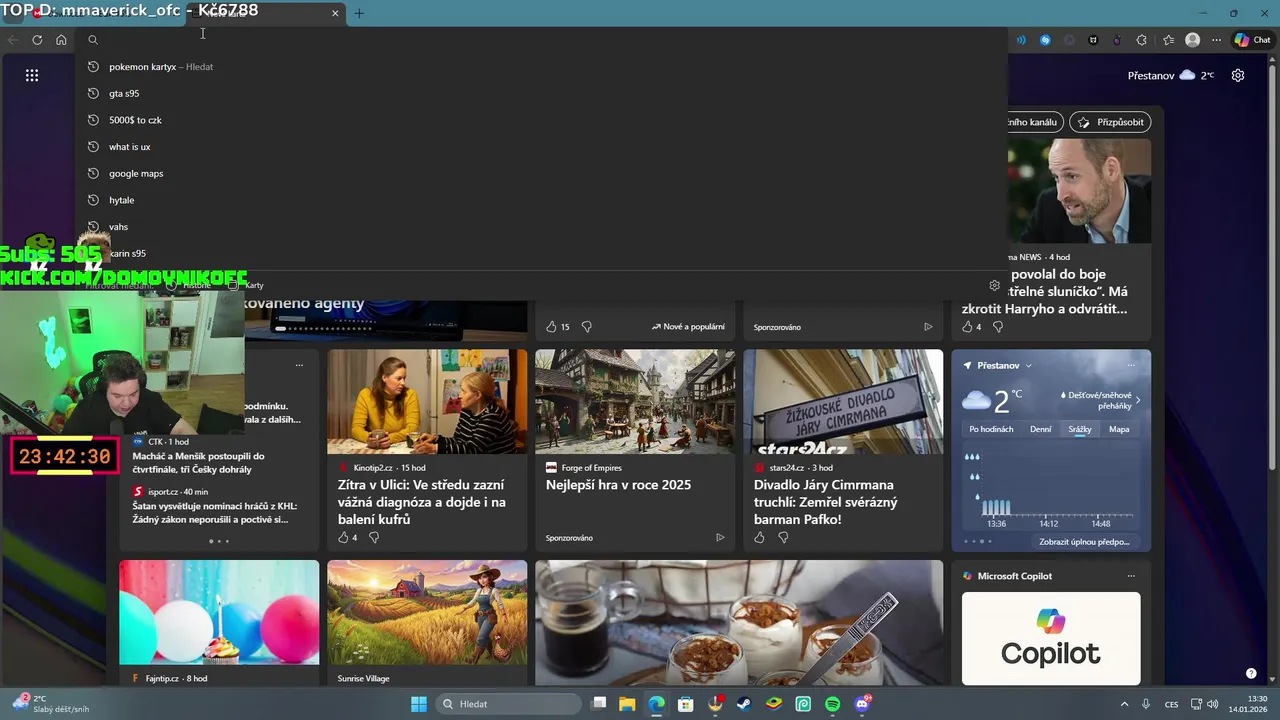Expand Přestanov location dropdown in weather card
This screenshot has width=1280, height=720.
tap(1028, 366)
